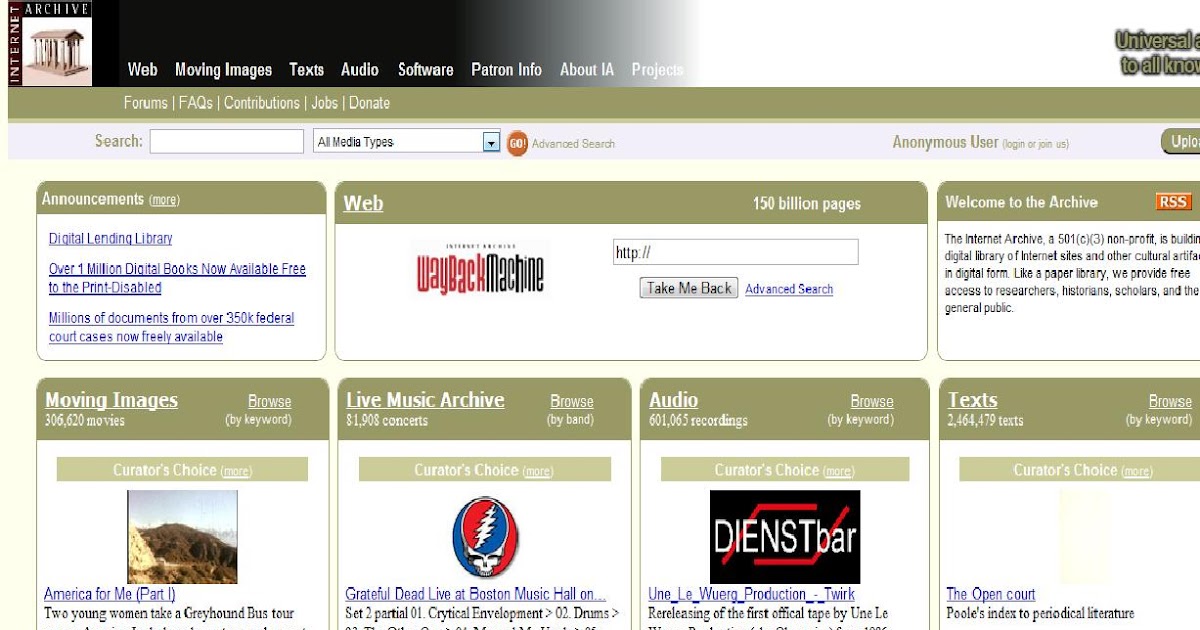
Task: Open the About IA navigation tab
Action: (587, 70)
